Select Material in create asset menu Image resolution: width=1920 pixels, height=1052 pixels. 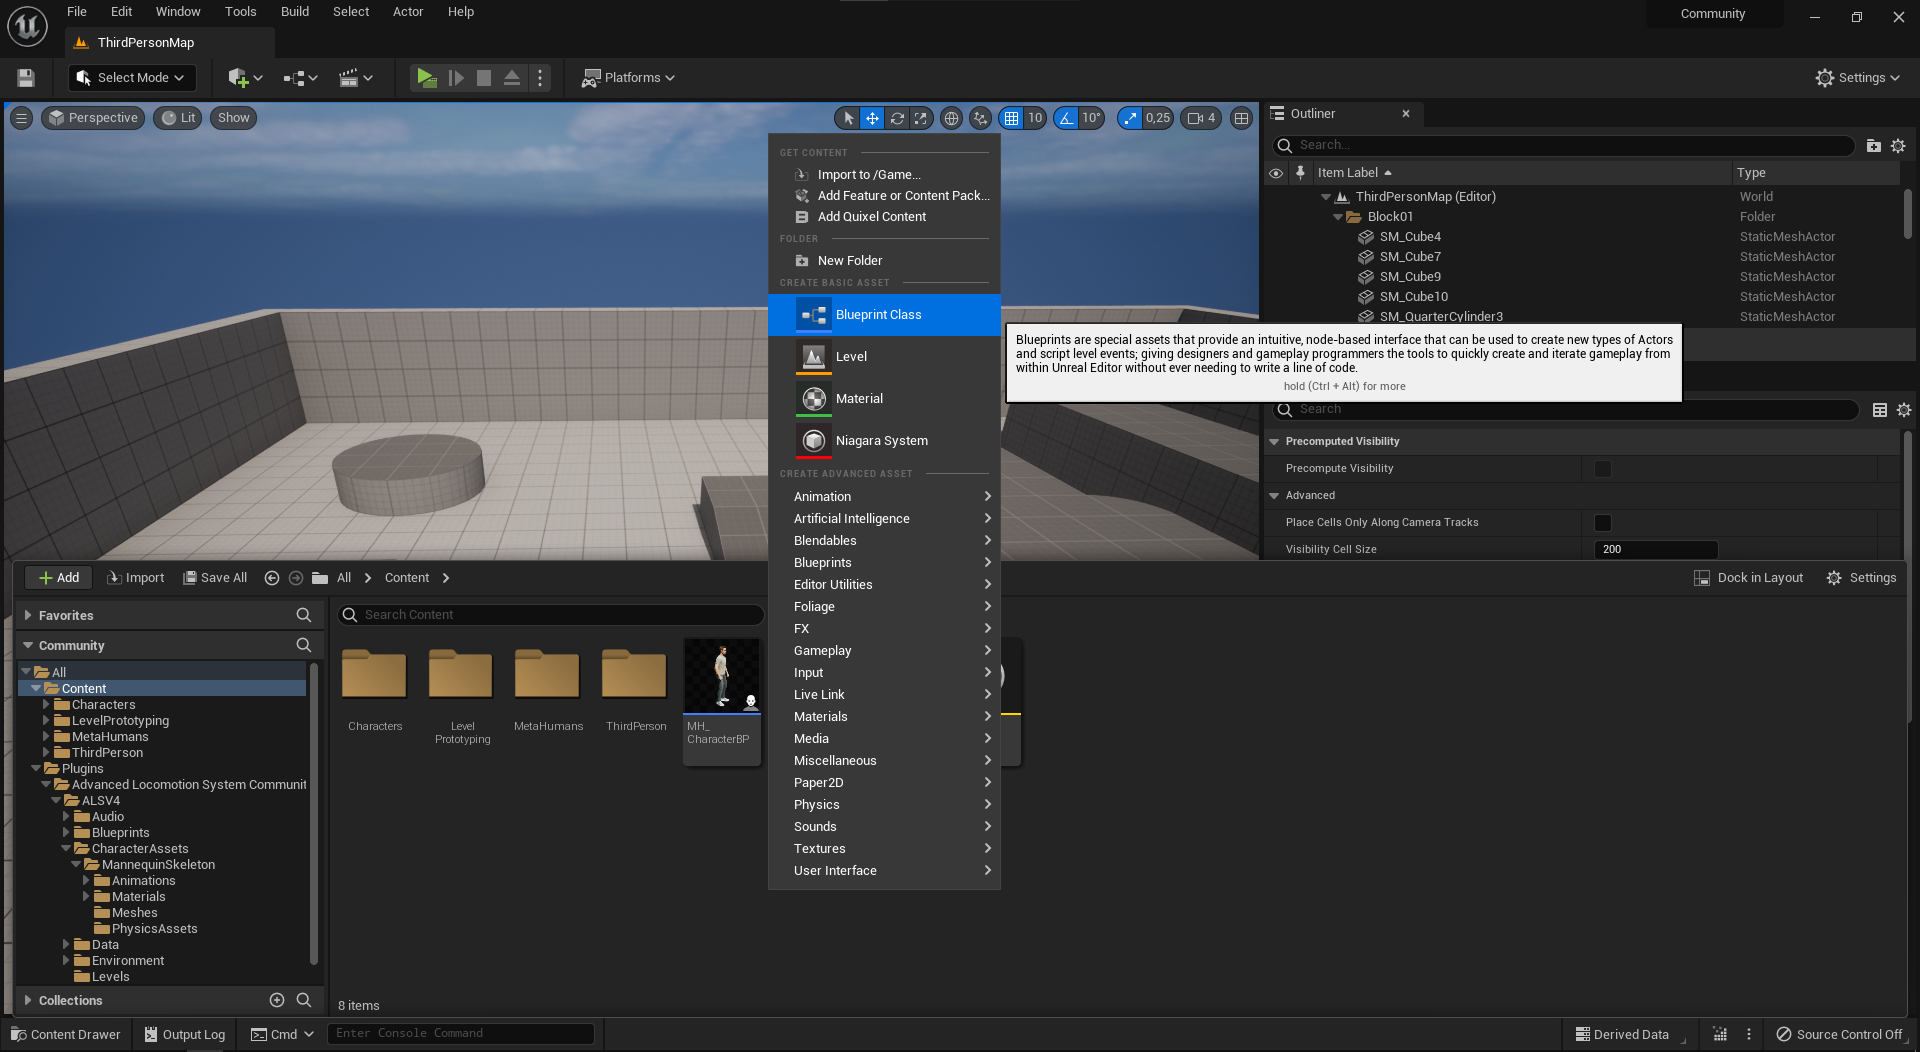click(884, 399)
